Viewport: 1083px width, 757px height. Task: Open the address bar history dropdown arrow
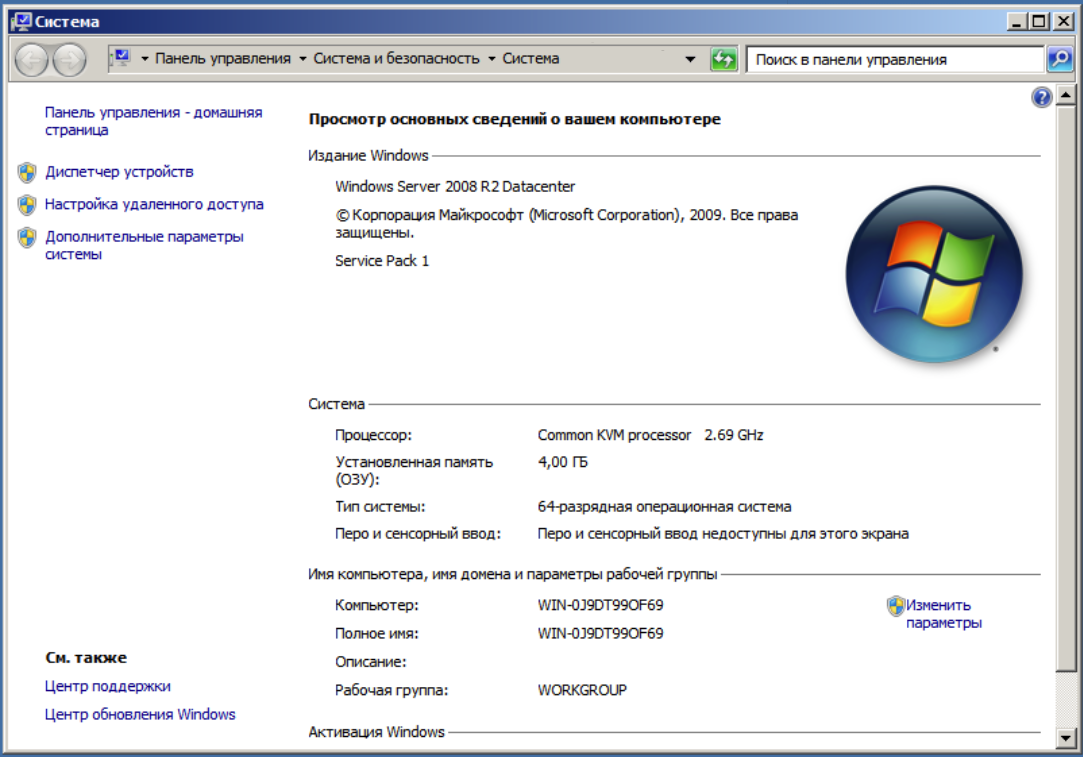[x=692, y=60]
